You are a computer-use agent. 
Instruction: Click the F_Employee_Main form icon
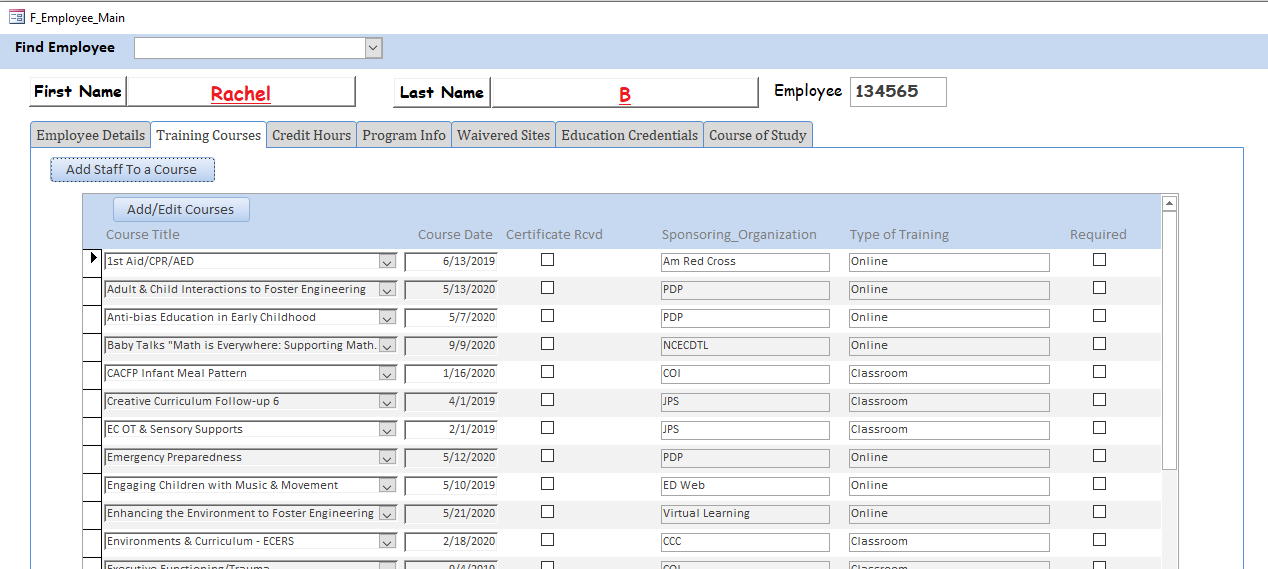(x=17, y=17)
